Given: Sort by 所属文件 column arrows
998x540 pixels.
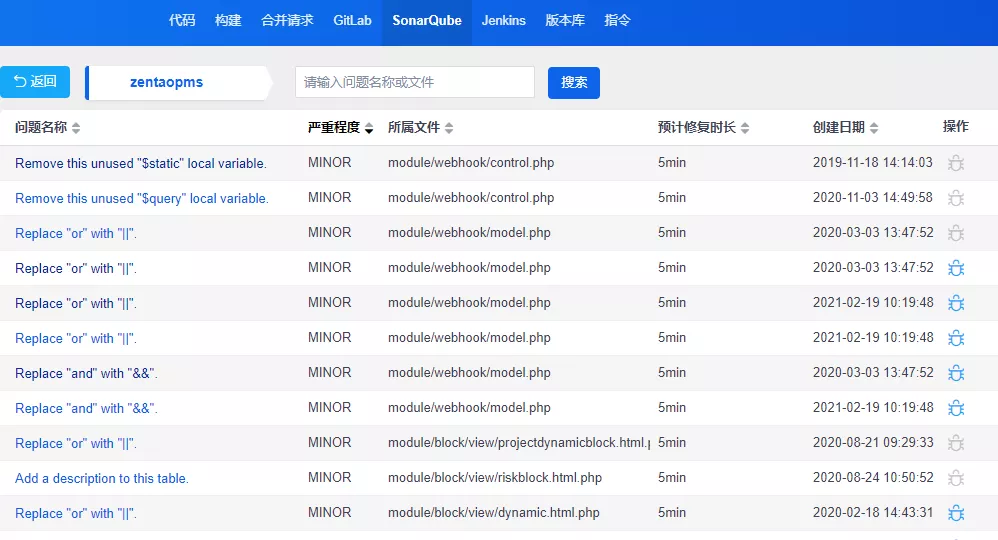Looking at the screenshot, I should (449, 128).
